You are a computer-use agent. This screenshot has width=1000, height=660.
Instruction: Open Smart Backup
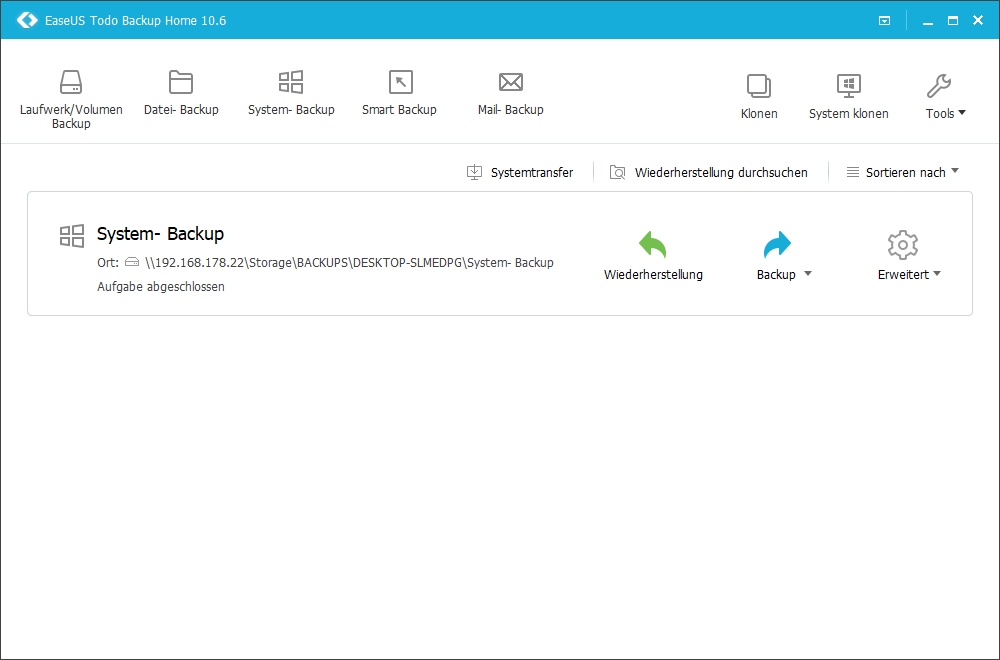(400, 93)
